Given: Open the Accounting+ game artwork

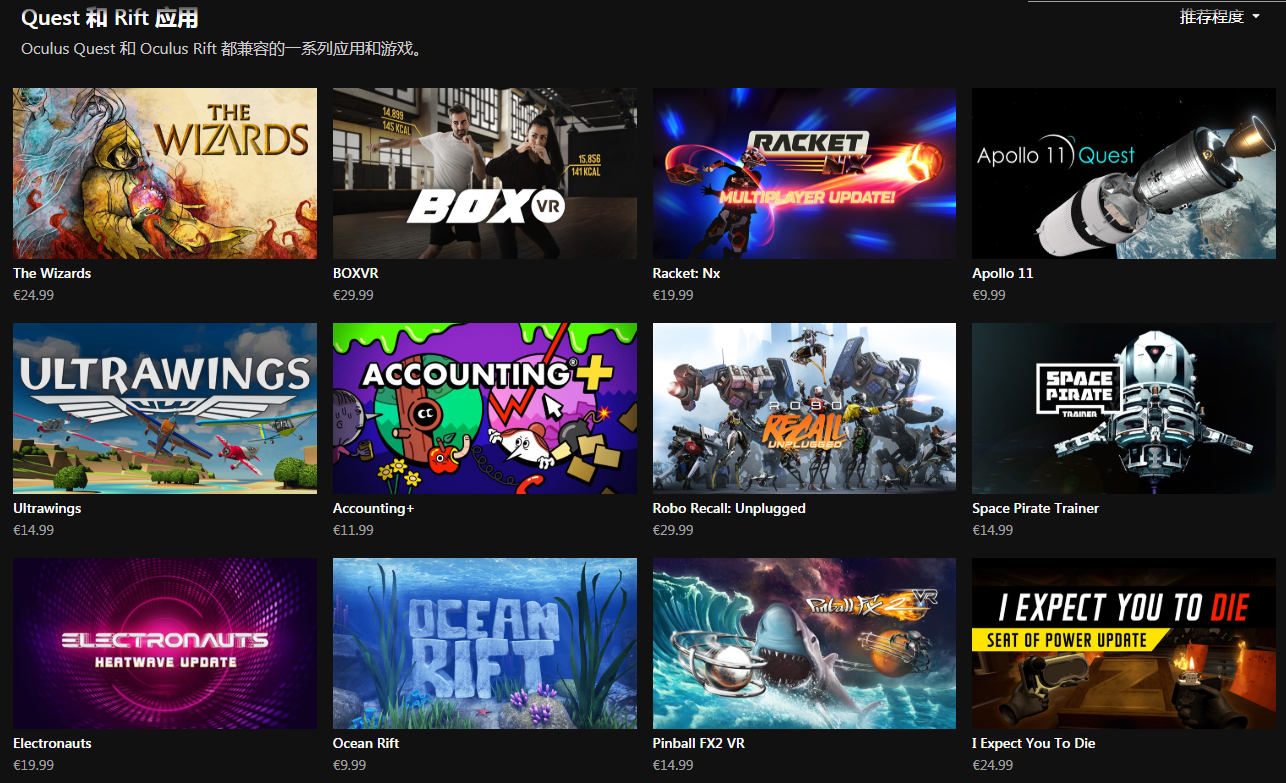Looking at the screenshot, I should click(485, 408).
